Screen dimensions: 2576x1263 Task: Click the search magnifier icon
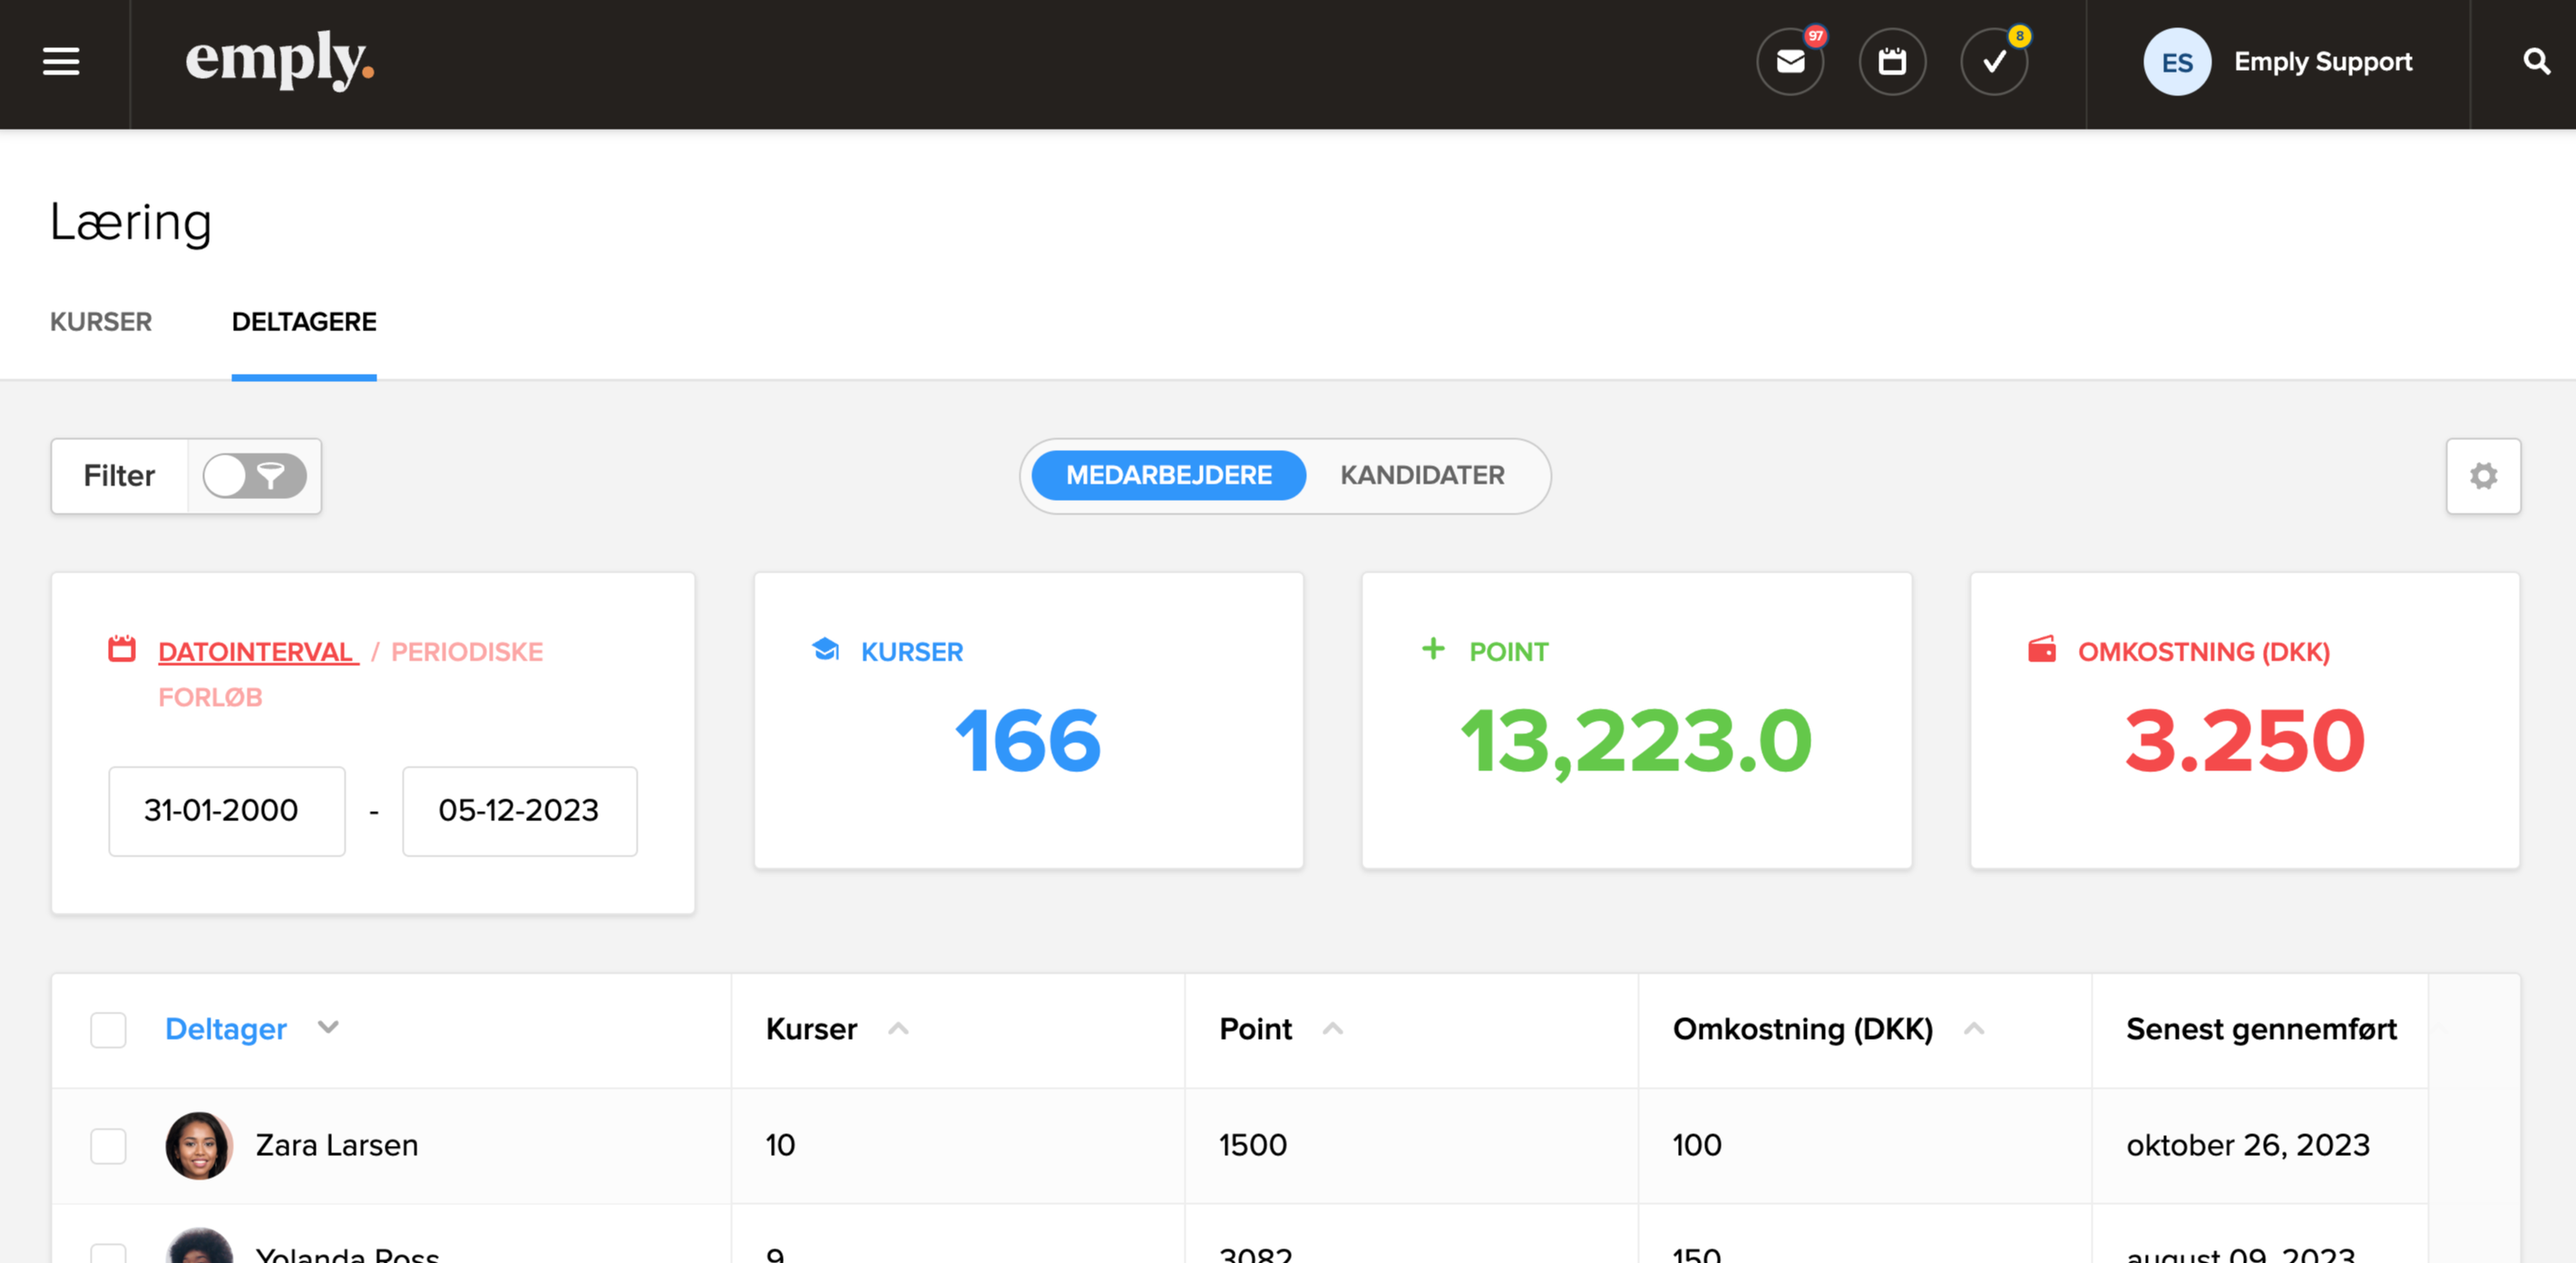tap(2536, 62)
